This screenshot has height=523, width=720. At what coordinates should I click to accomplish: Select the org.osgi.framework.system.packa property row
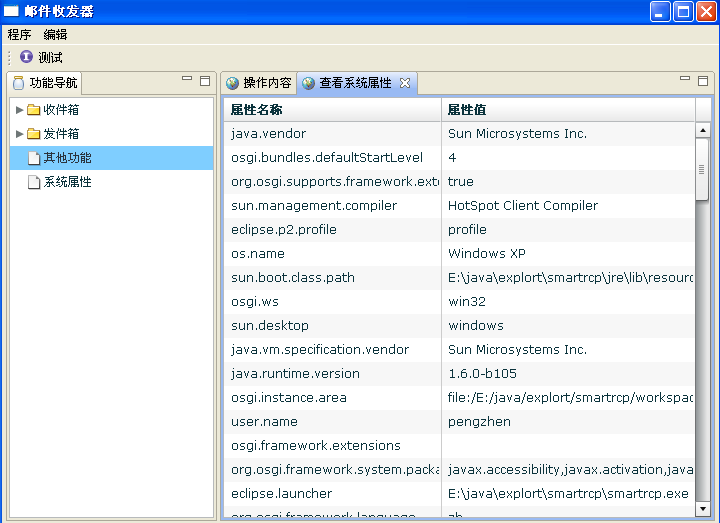(x=459, y=470)
